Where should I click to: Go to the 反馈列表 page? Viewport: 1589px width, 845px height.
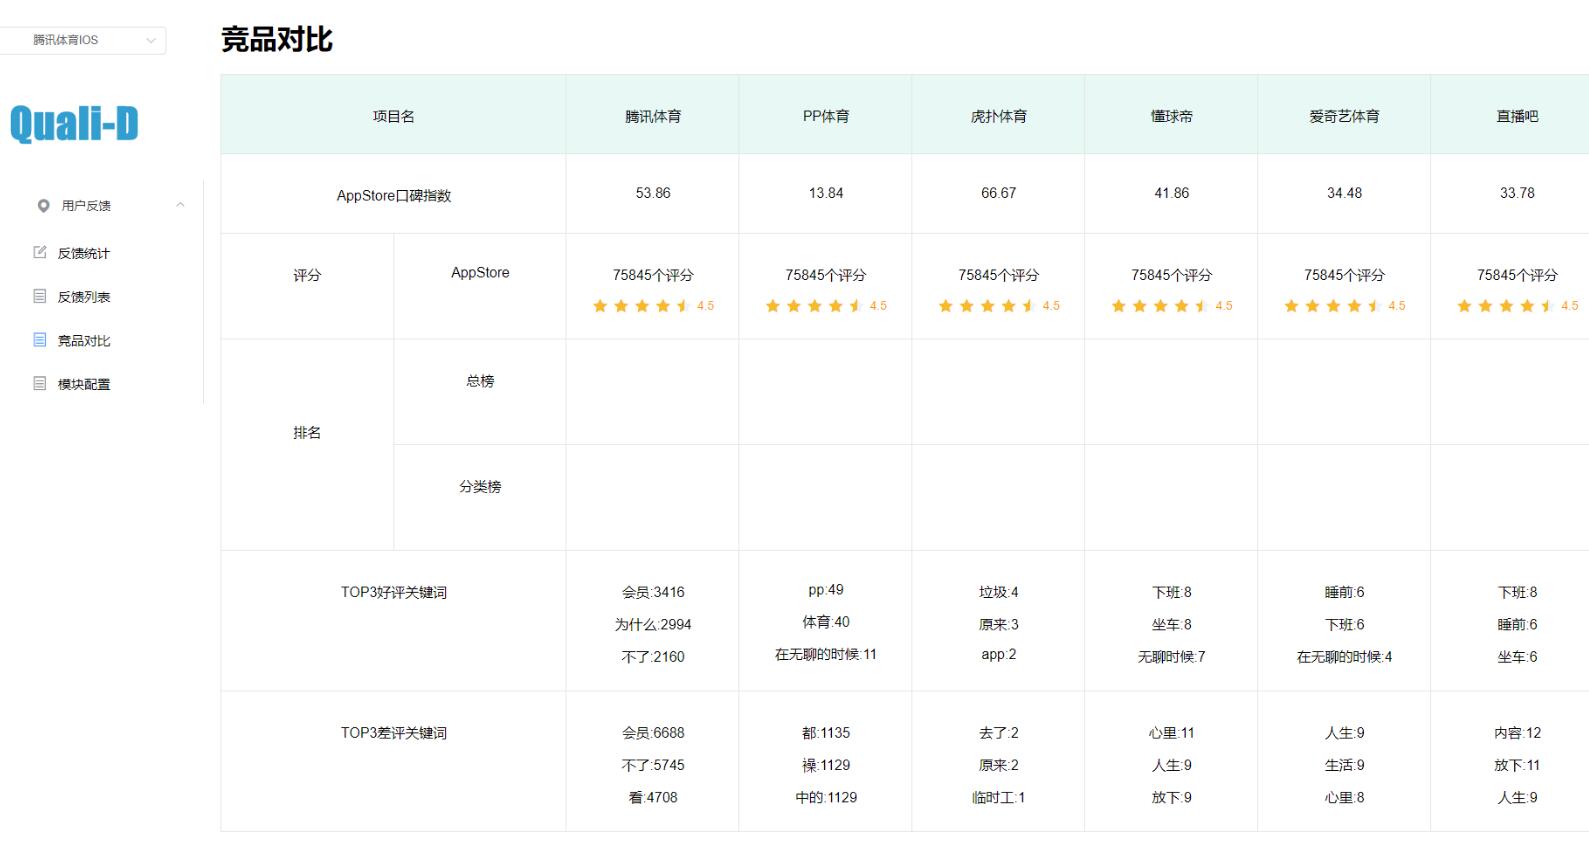click(84, 297)
